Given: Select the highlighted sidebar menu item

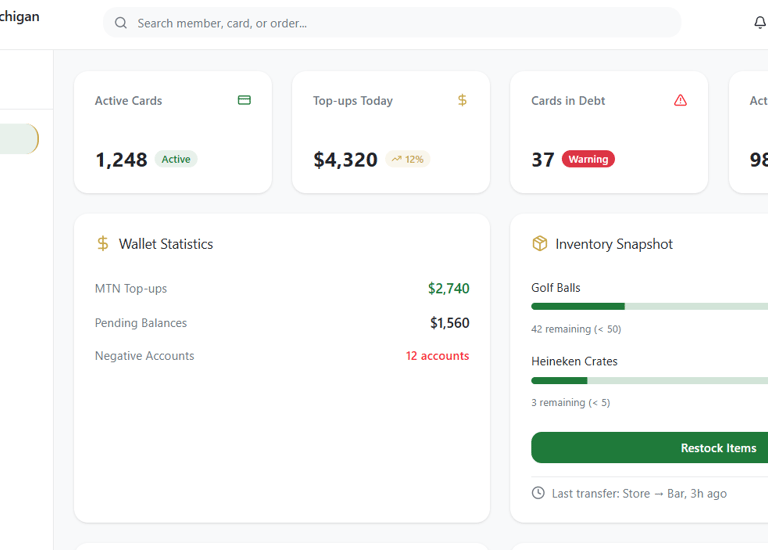Looking at the screenshot, I should coord(18,139).
